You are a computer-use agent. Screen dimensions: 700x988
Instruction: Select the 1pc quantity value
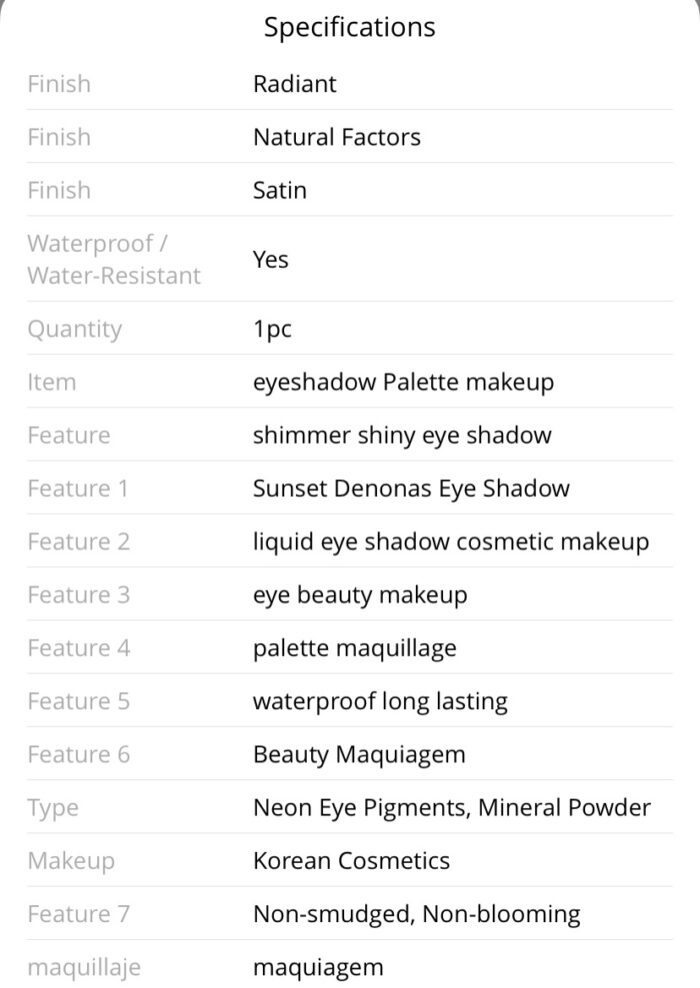[x=272, y=329]
